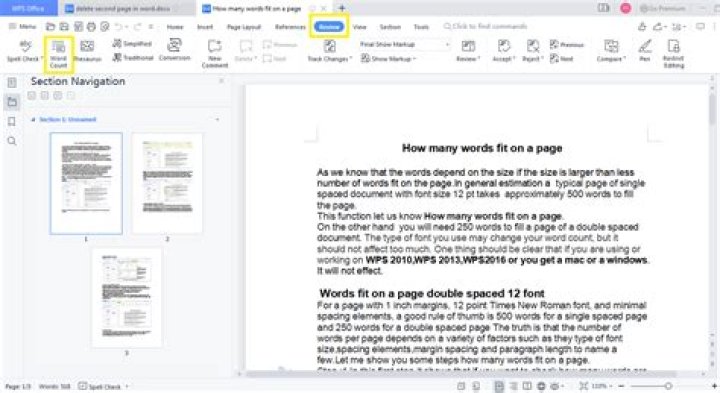Accept the tracked change
The width and height of the screenshot is (720, 393).
504,51
